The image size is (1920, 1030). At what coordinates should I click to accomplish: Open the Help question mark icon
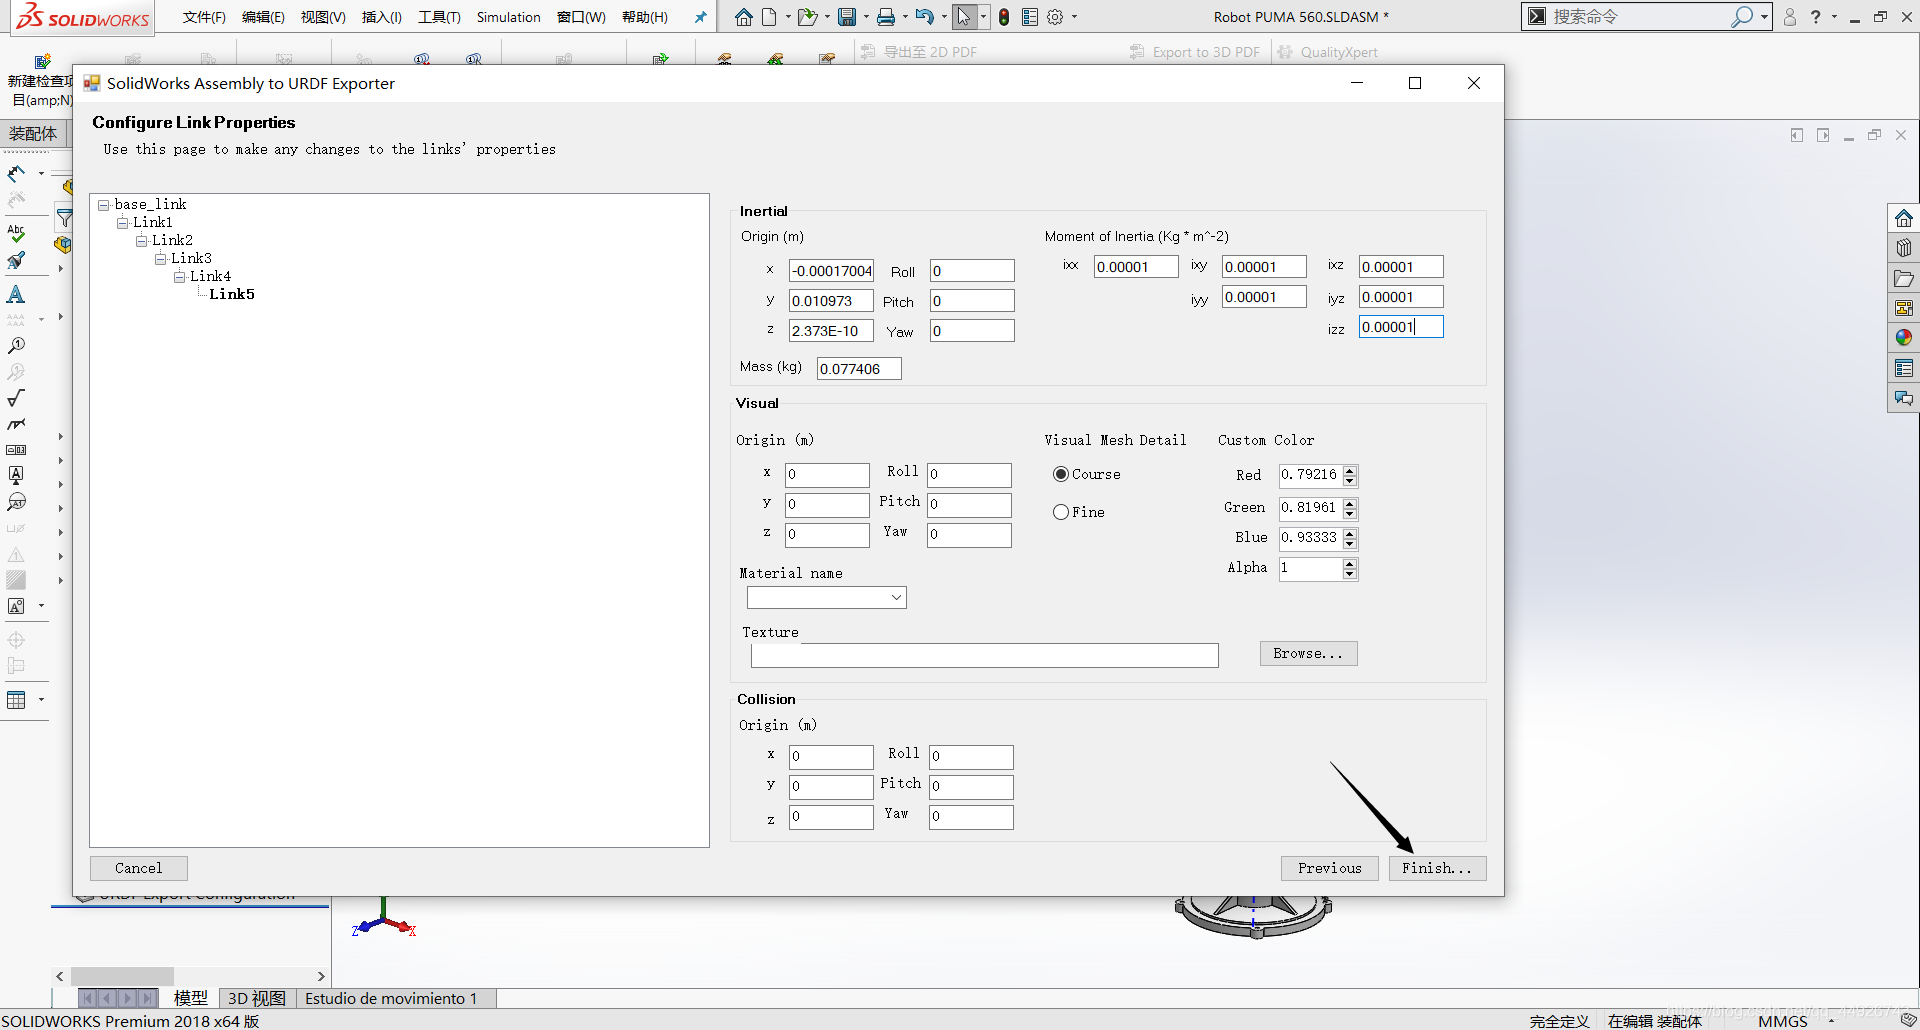coord(1816,17)
